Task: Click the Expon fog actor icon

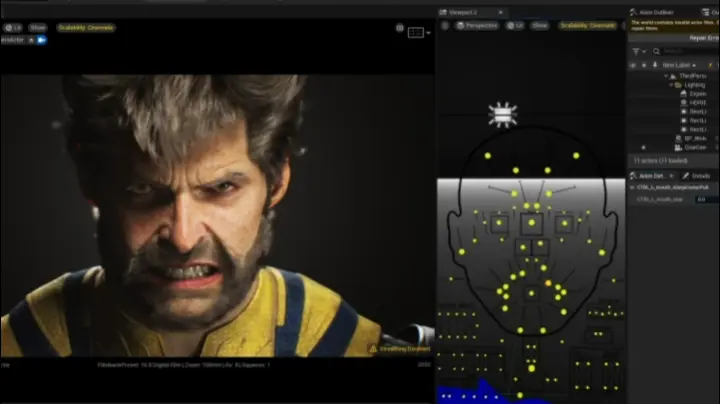Action: [684, 94]
